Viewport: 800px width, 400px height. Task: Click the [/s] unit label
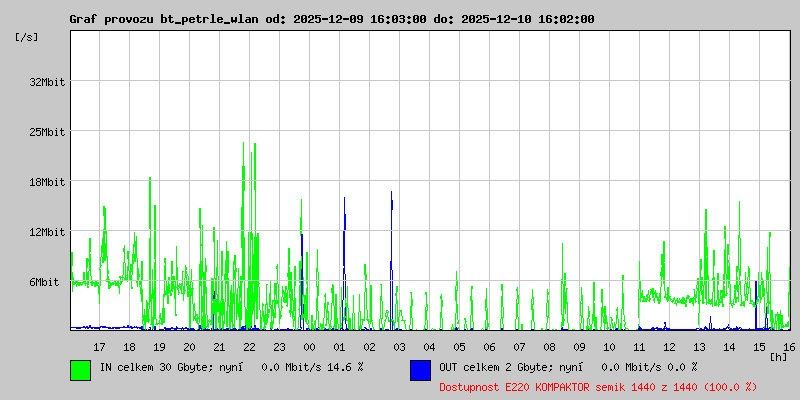(27, 37)
